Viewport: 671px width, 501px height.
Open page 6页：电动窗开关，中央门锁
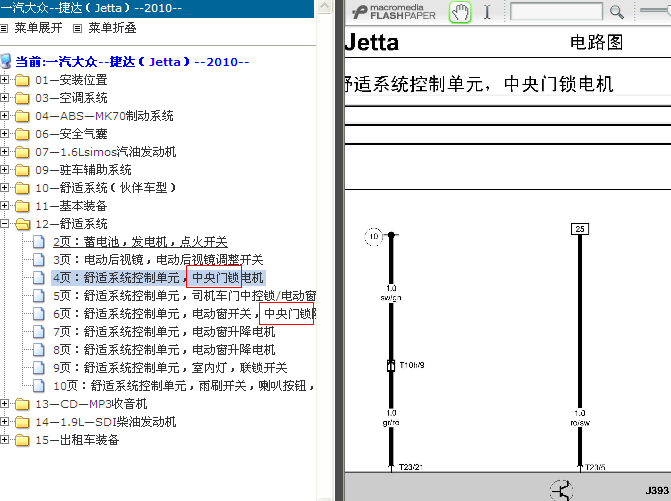(184, 314)
